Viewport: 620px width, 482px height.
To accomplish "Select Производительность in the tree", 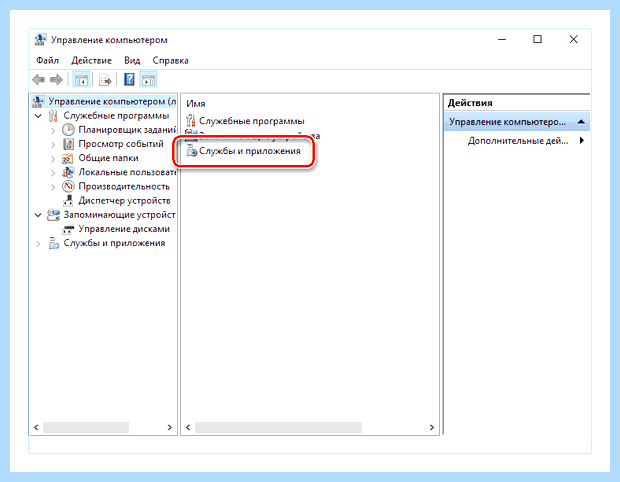I will click(124, 186).
